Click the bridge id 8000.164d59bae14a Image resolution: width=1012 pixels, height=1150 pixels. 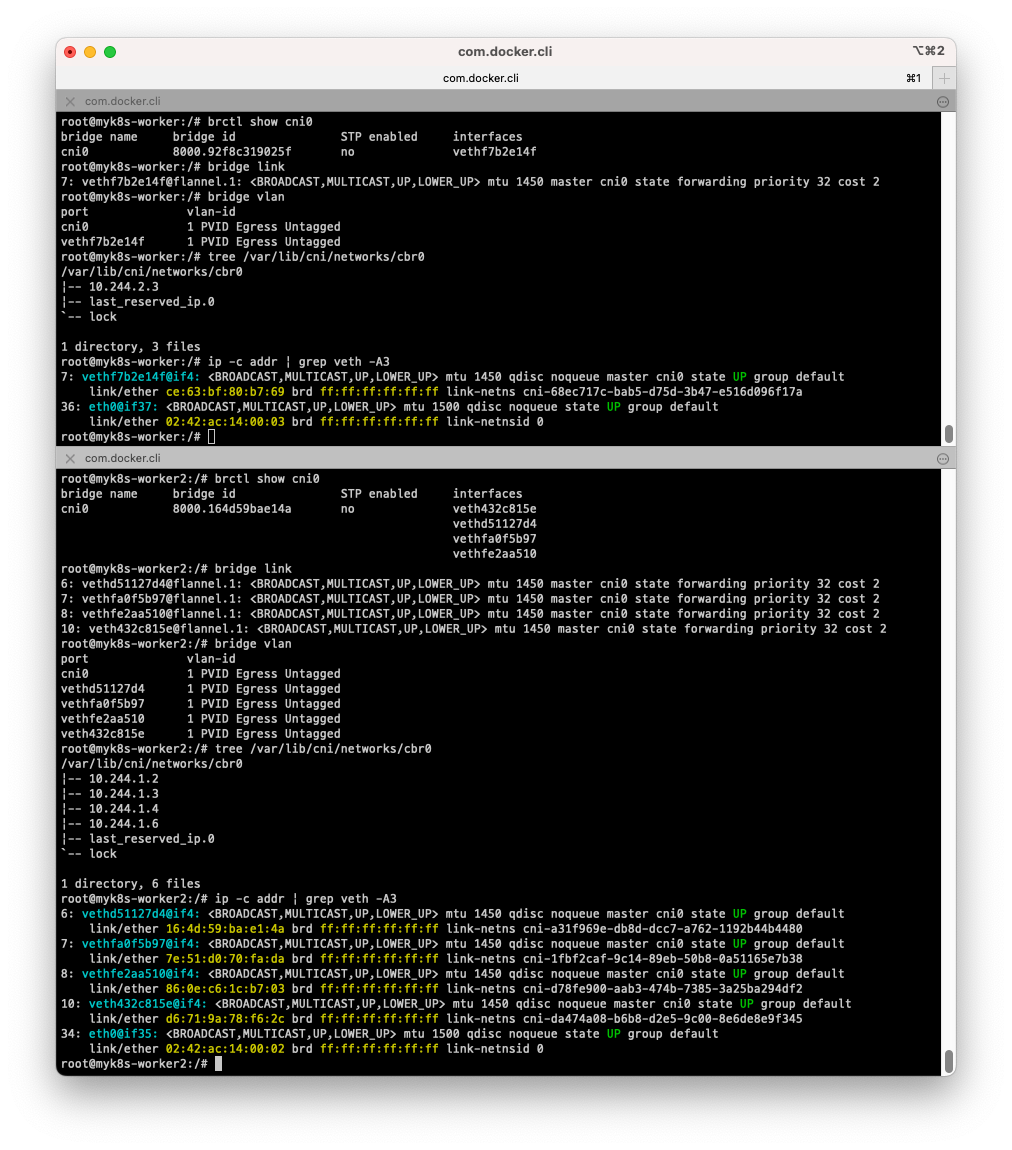pyautogui.click(x=232, y=509)
